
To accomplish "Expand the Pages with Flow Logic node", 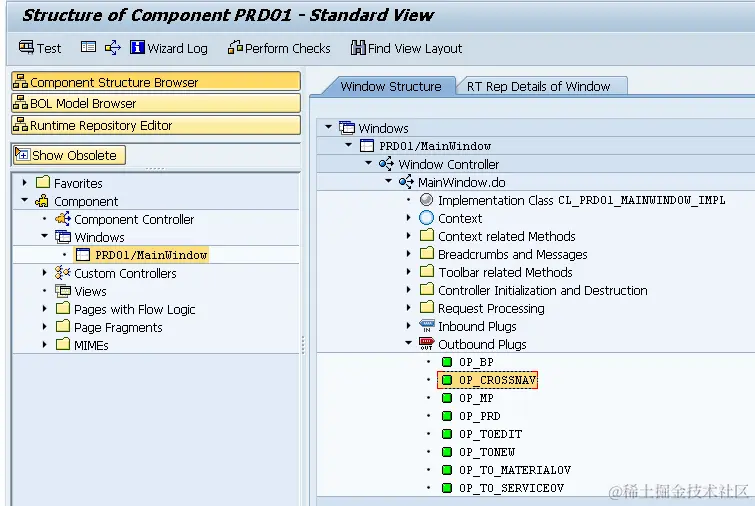I will (x=45, y=309).
